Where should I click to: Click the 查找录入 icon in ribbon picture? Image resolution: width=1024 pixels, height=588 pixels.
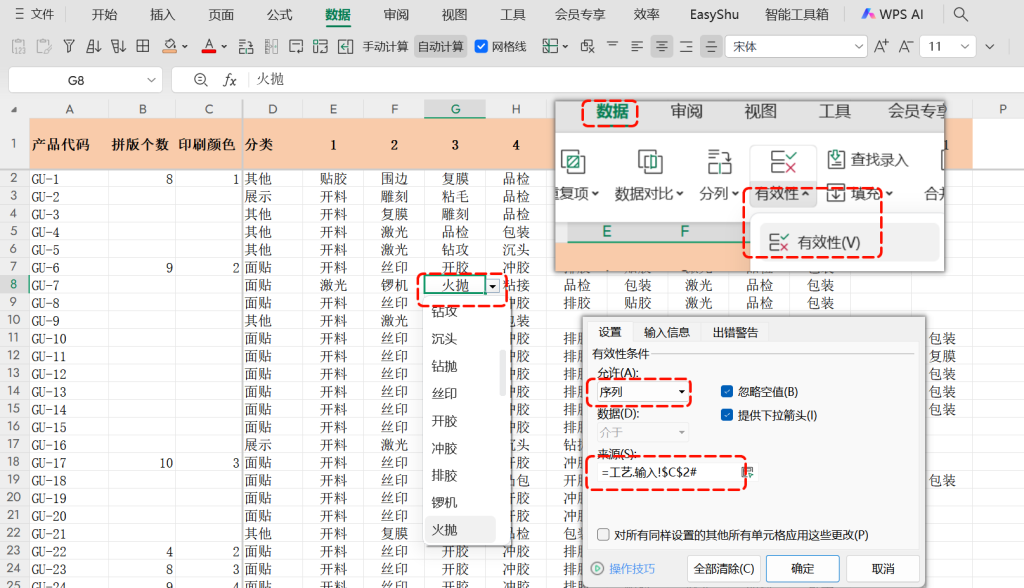(836, 159)
